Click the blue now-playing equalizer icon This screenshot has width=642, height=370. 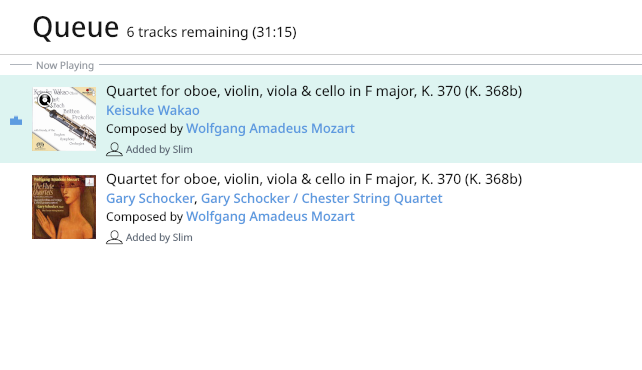point(16,120)
